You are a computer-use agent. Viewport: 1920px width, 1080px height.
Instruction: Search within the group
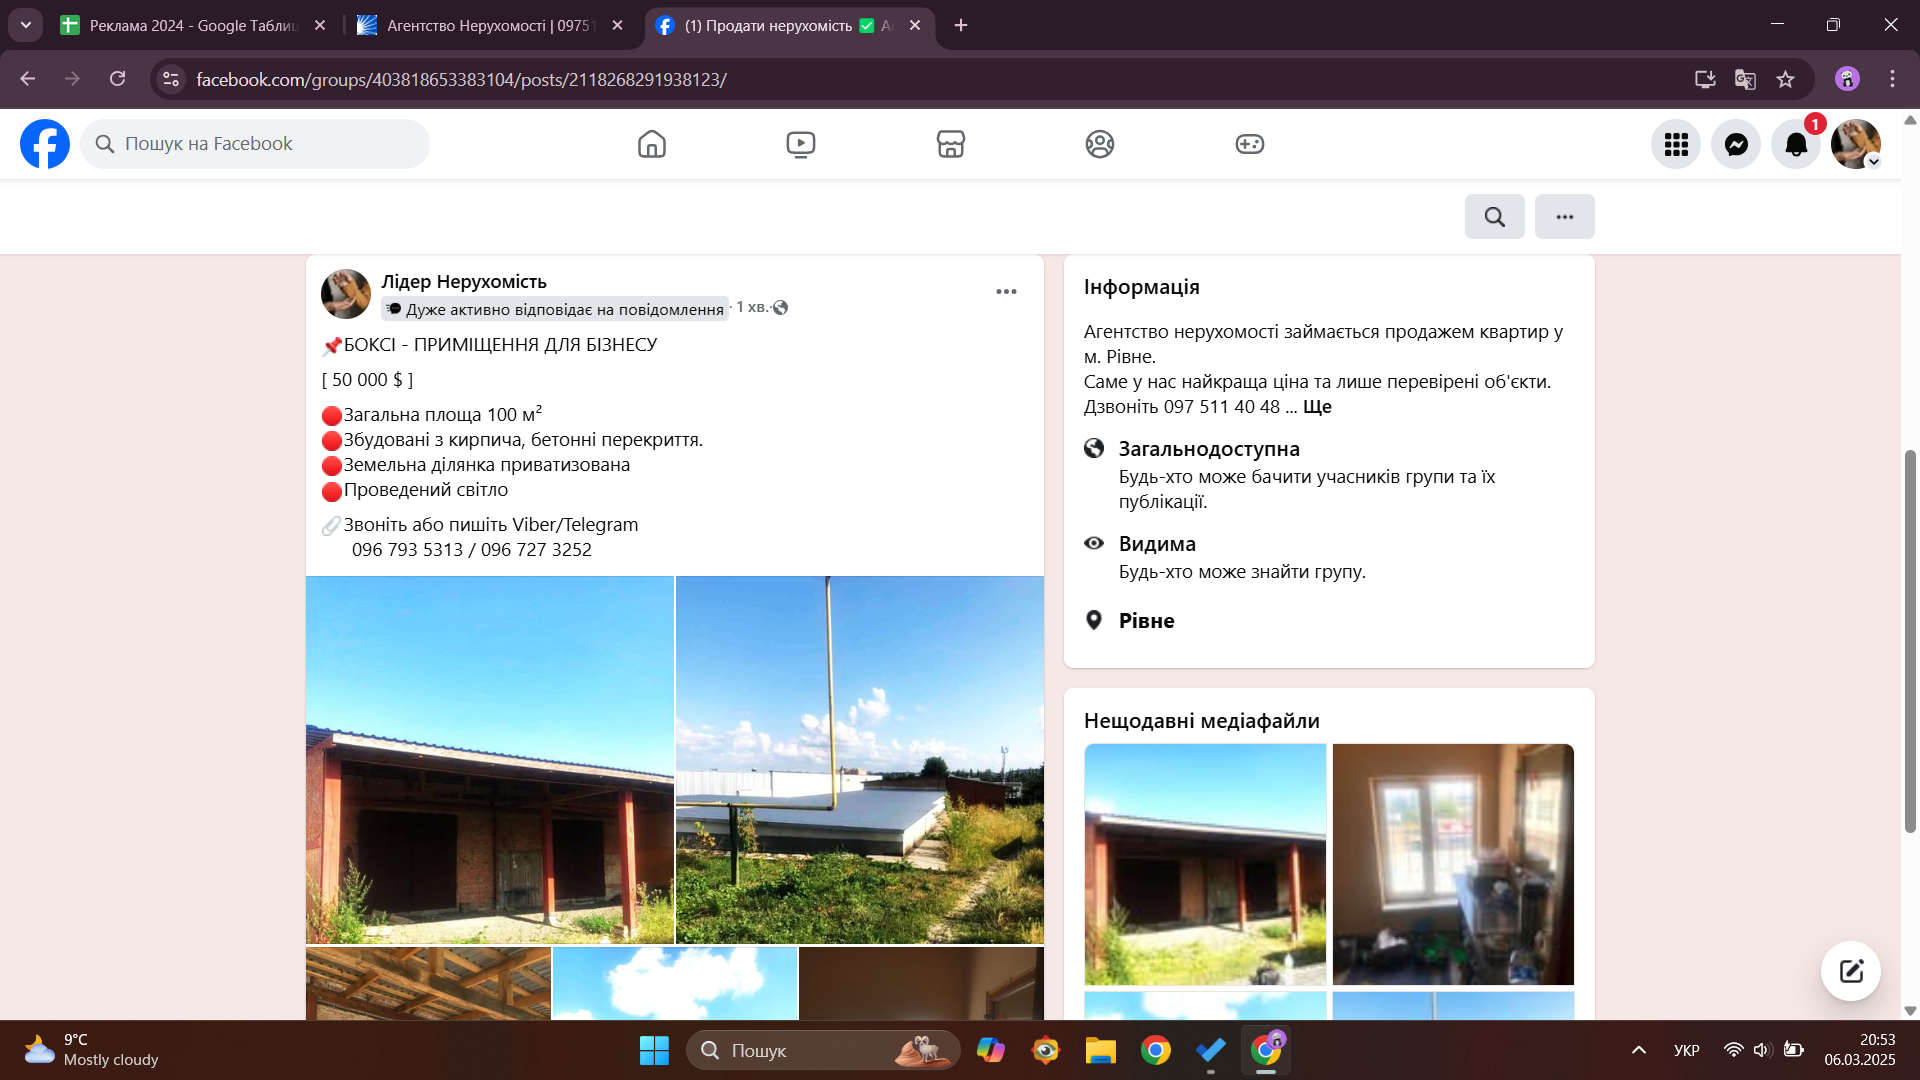[1494, 216]
